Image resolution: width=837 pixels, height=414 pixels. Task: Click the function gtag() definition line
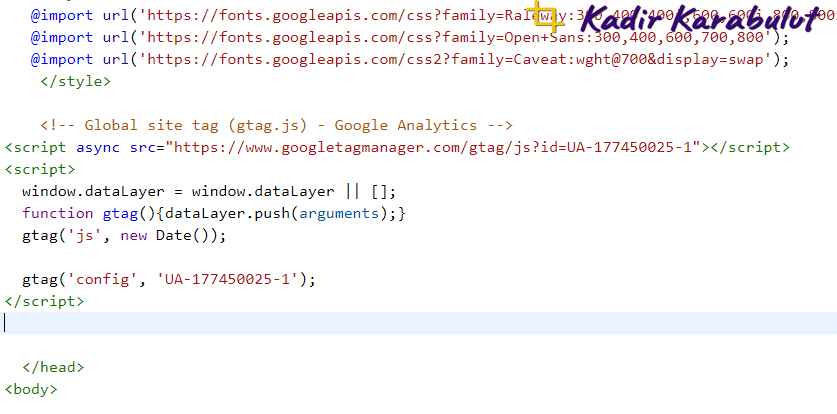(214, 213)
